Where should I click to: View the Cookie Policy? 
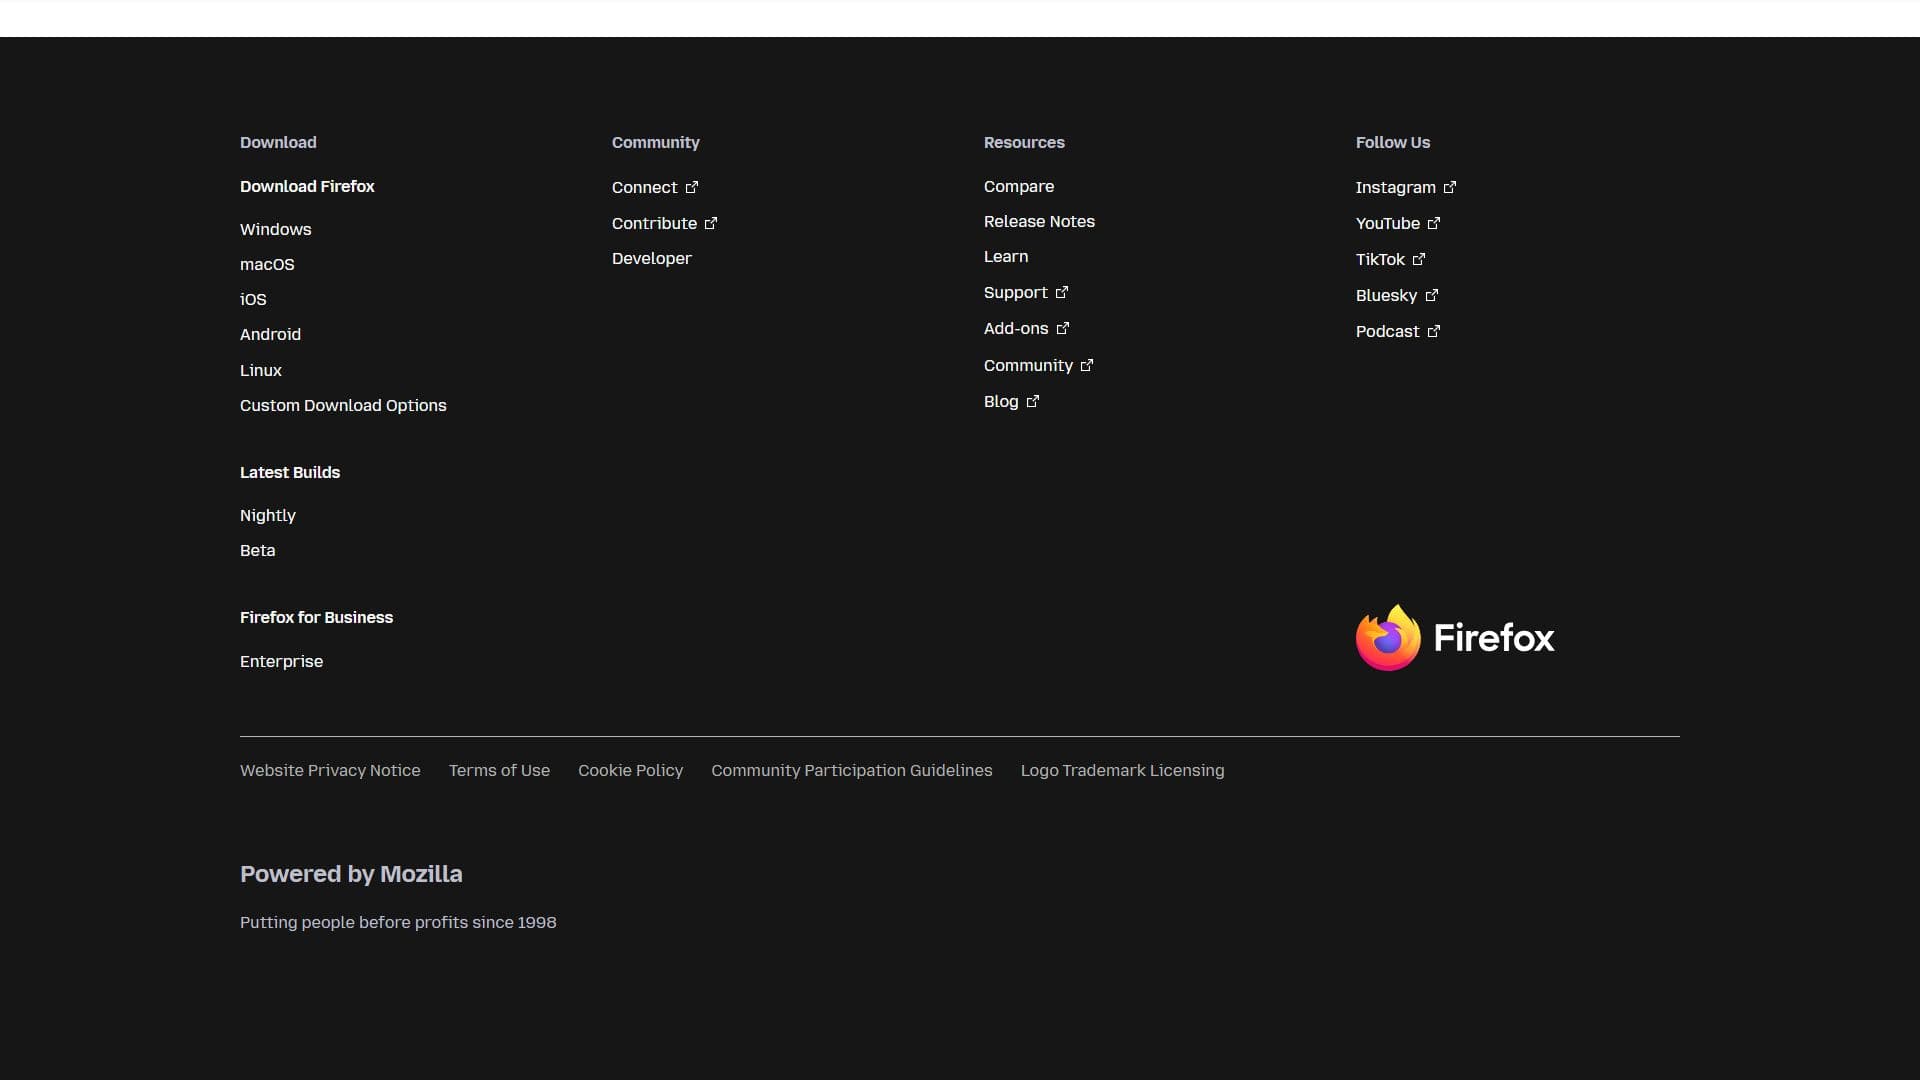point(630,770)
